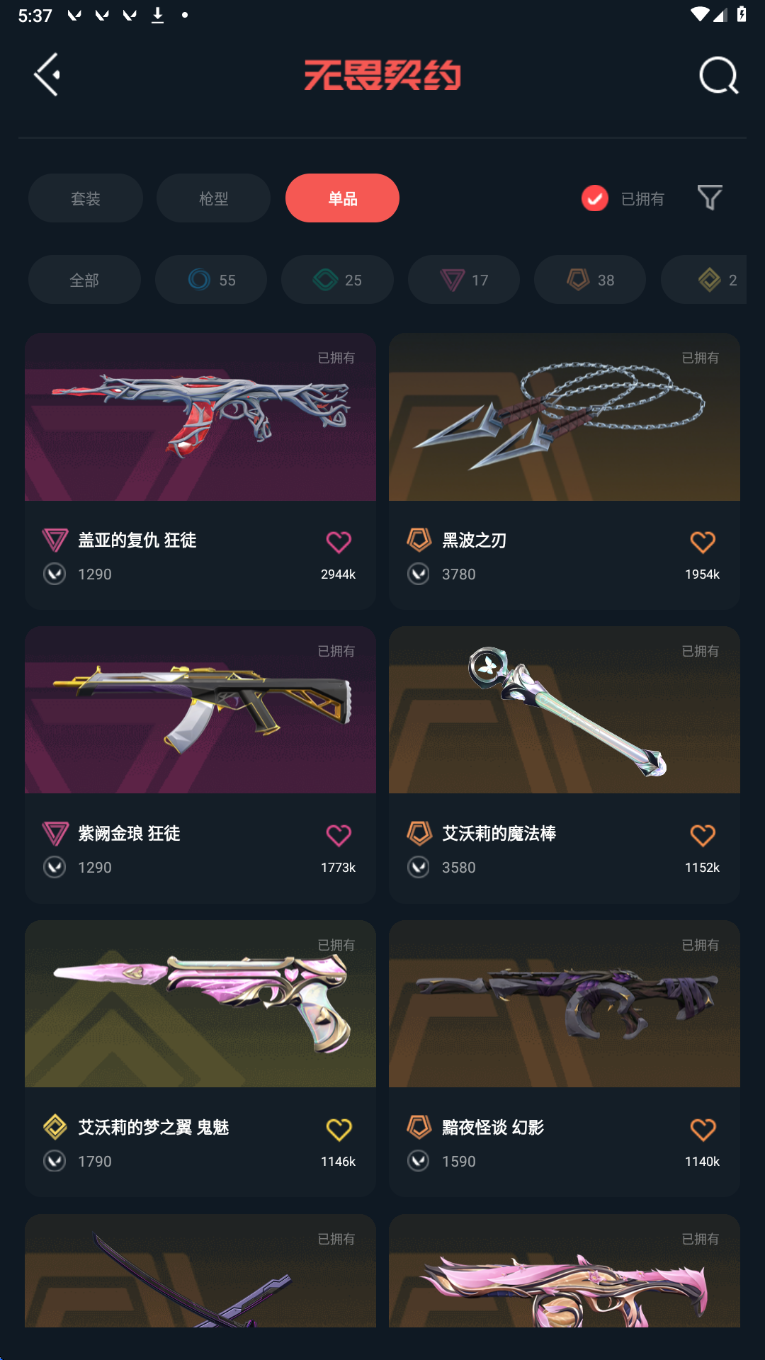This screenshot has width=765, height=1360.
Task: Tap the back arrow icon
Action: tap(47, 75)
